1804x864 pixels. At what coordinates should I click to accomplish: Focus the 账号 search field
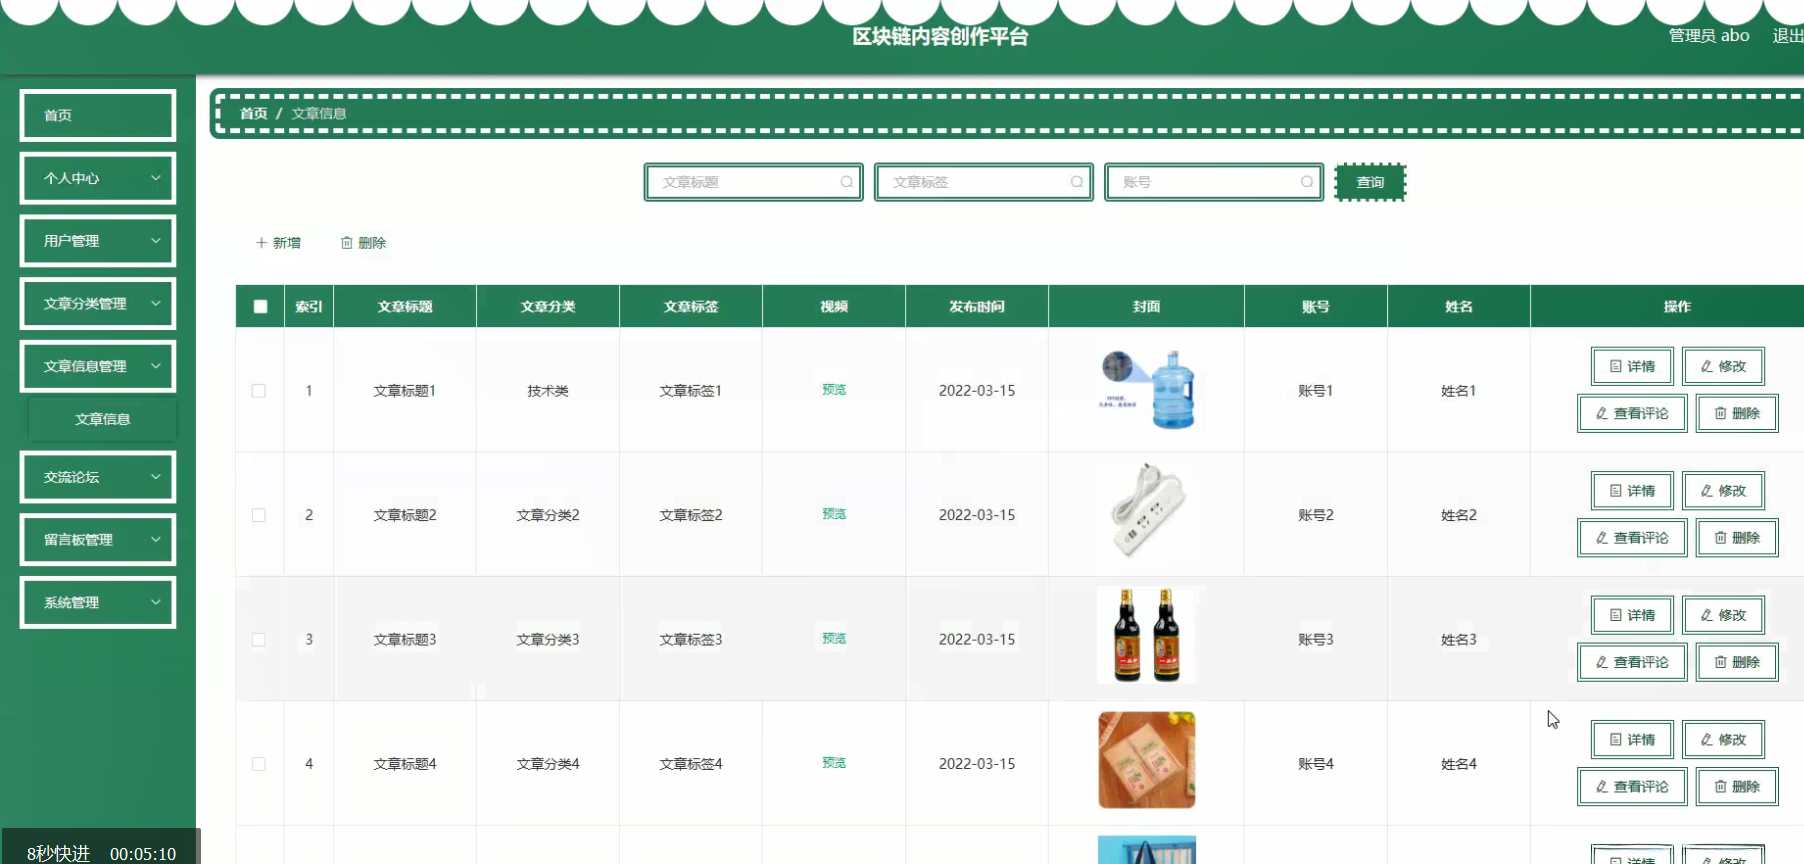pos(1214,182)
